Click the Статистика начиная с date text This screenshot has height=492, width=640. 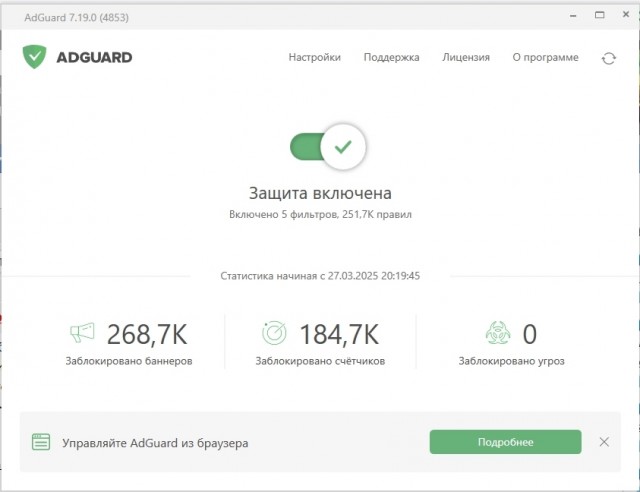pyautogui.click(x=320, y=276)
